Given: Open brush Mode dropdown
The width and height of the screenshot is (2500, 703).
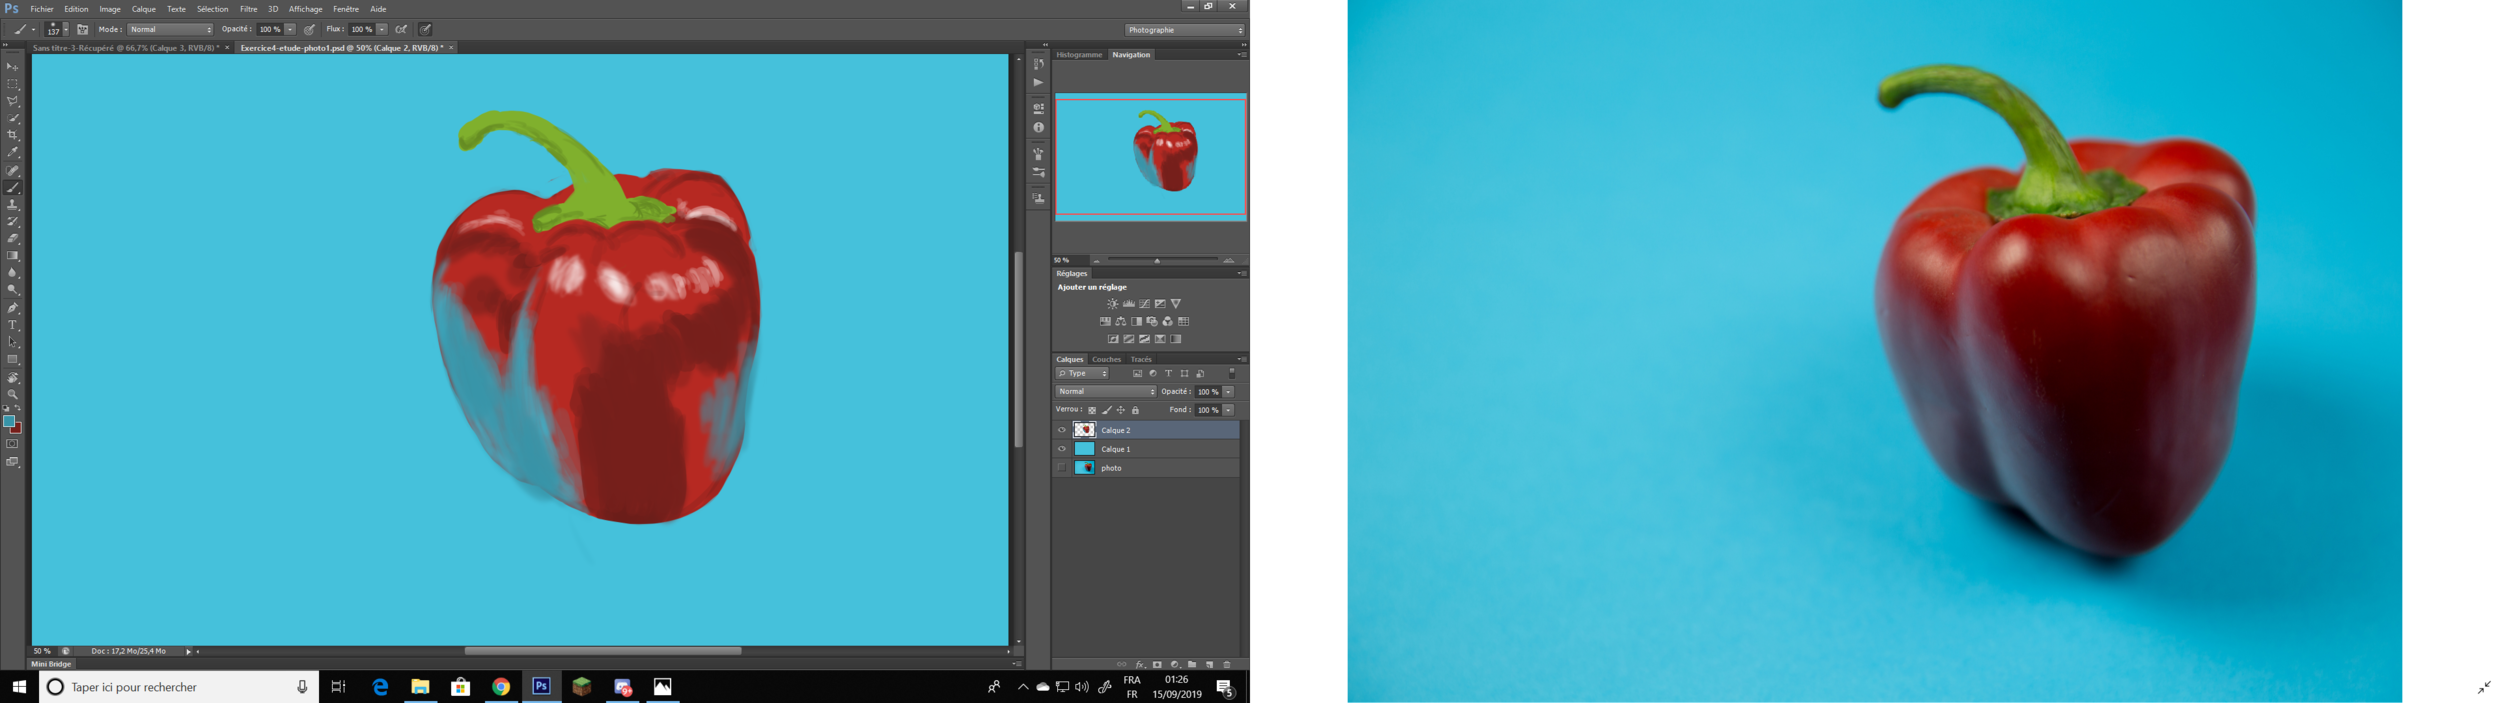Looking at the screenshot, I should coord(171,30).
